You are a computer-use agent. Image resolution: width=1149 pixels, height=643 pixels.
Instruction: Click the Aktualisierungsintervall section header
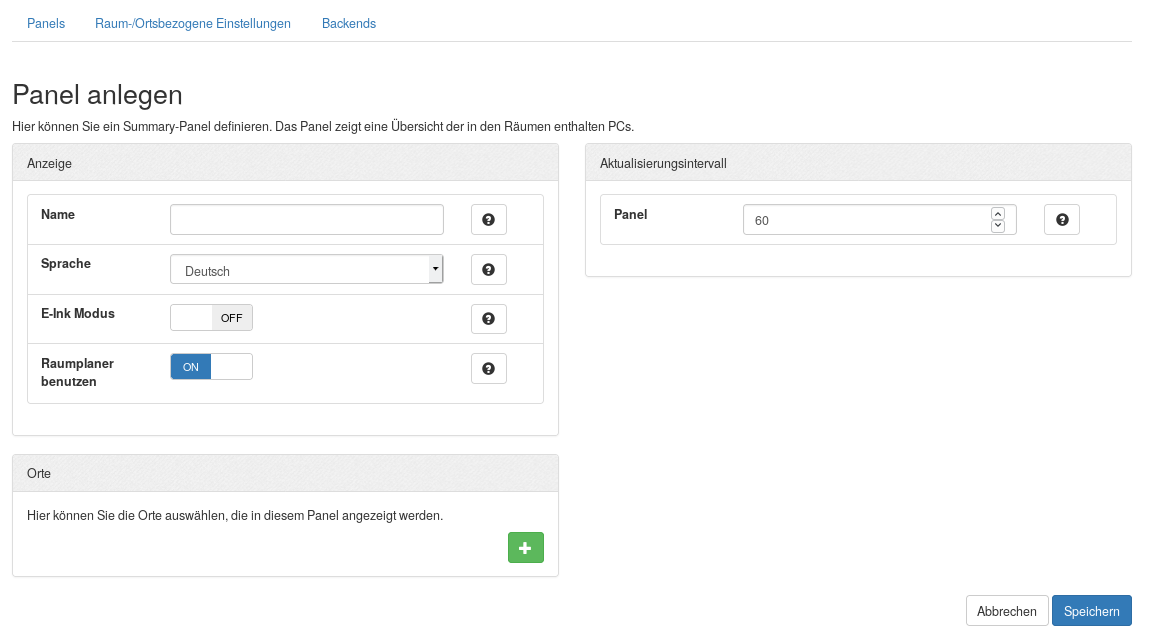click(x=858, y=163)
